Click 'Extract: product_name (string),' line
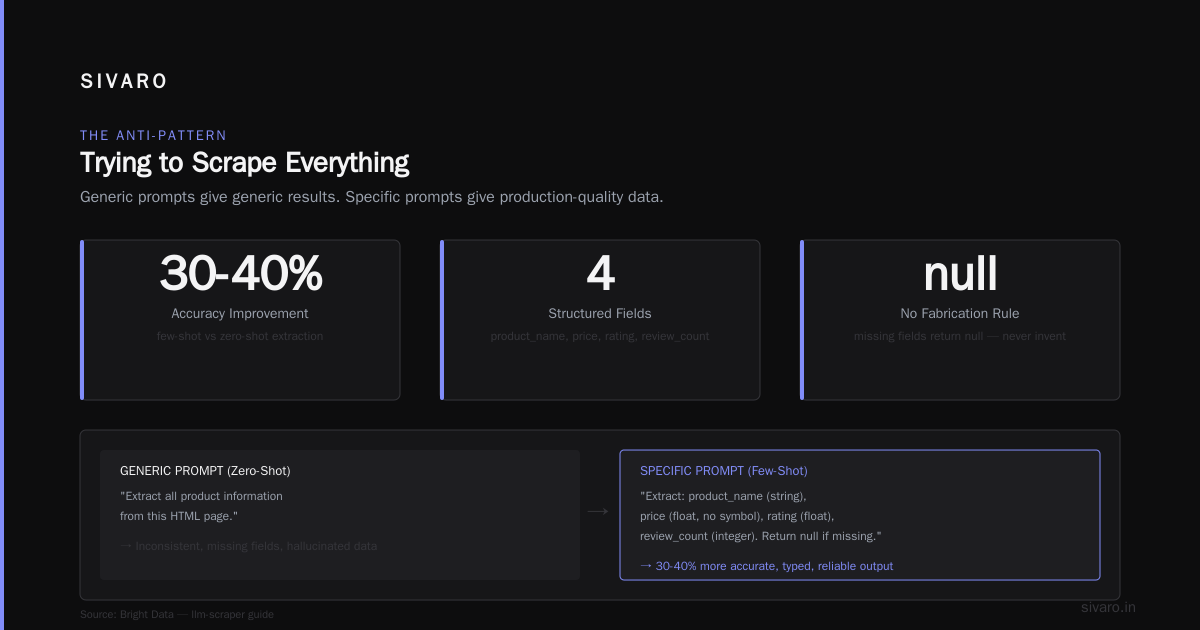1200x630 pixels. pos(723,496)
